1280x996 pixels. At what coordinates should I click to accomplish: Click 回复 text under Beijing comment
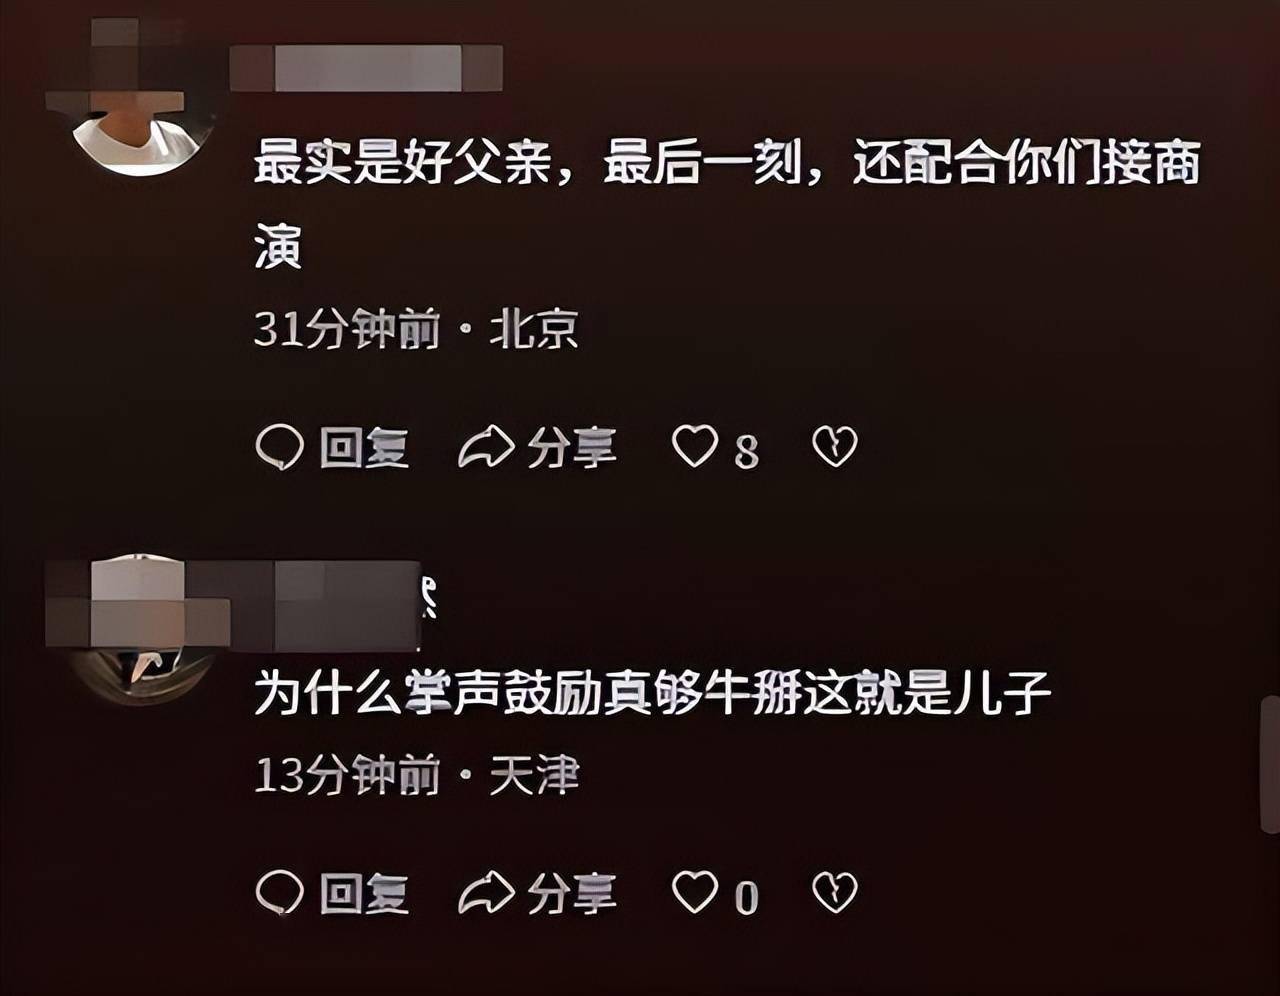pyautogui.click(x=364, y=448)
